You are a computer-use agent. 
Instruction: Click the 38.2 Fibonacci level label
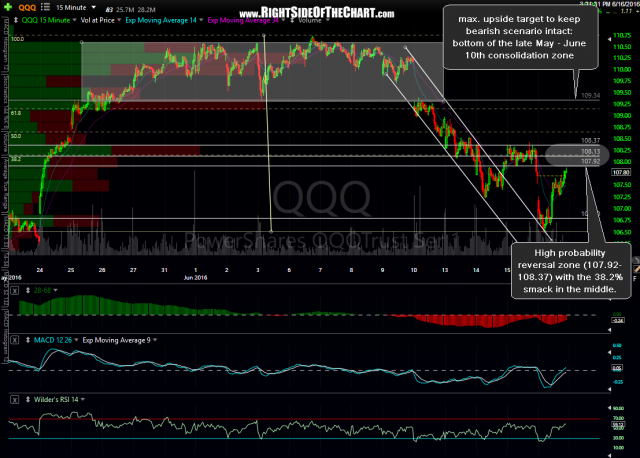coord(16,159)
